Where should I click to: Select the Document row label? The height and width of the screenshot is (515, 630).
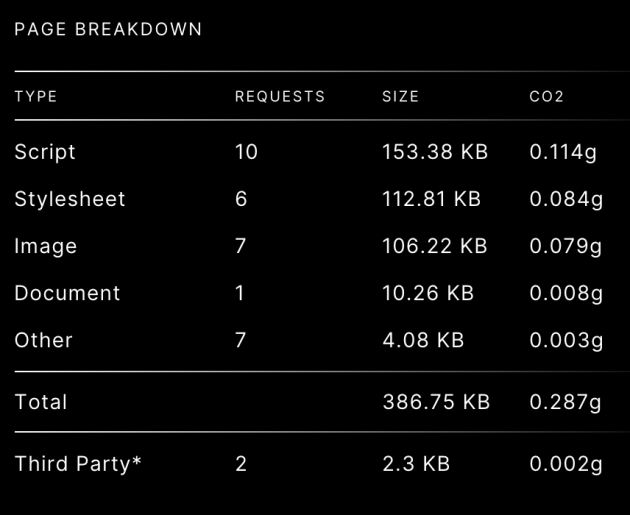[x=67, y=293]
